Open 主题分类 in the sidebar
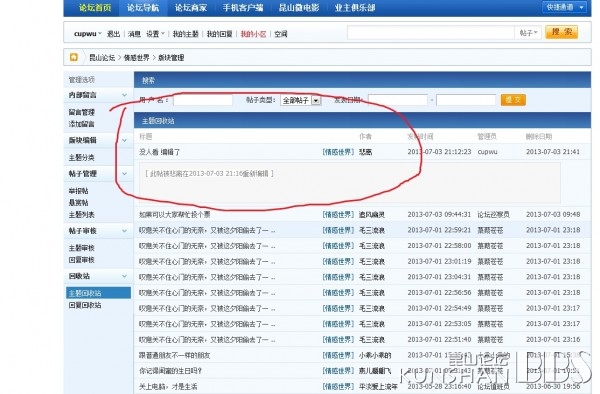 (82, 158)
